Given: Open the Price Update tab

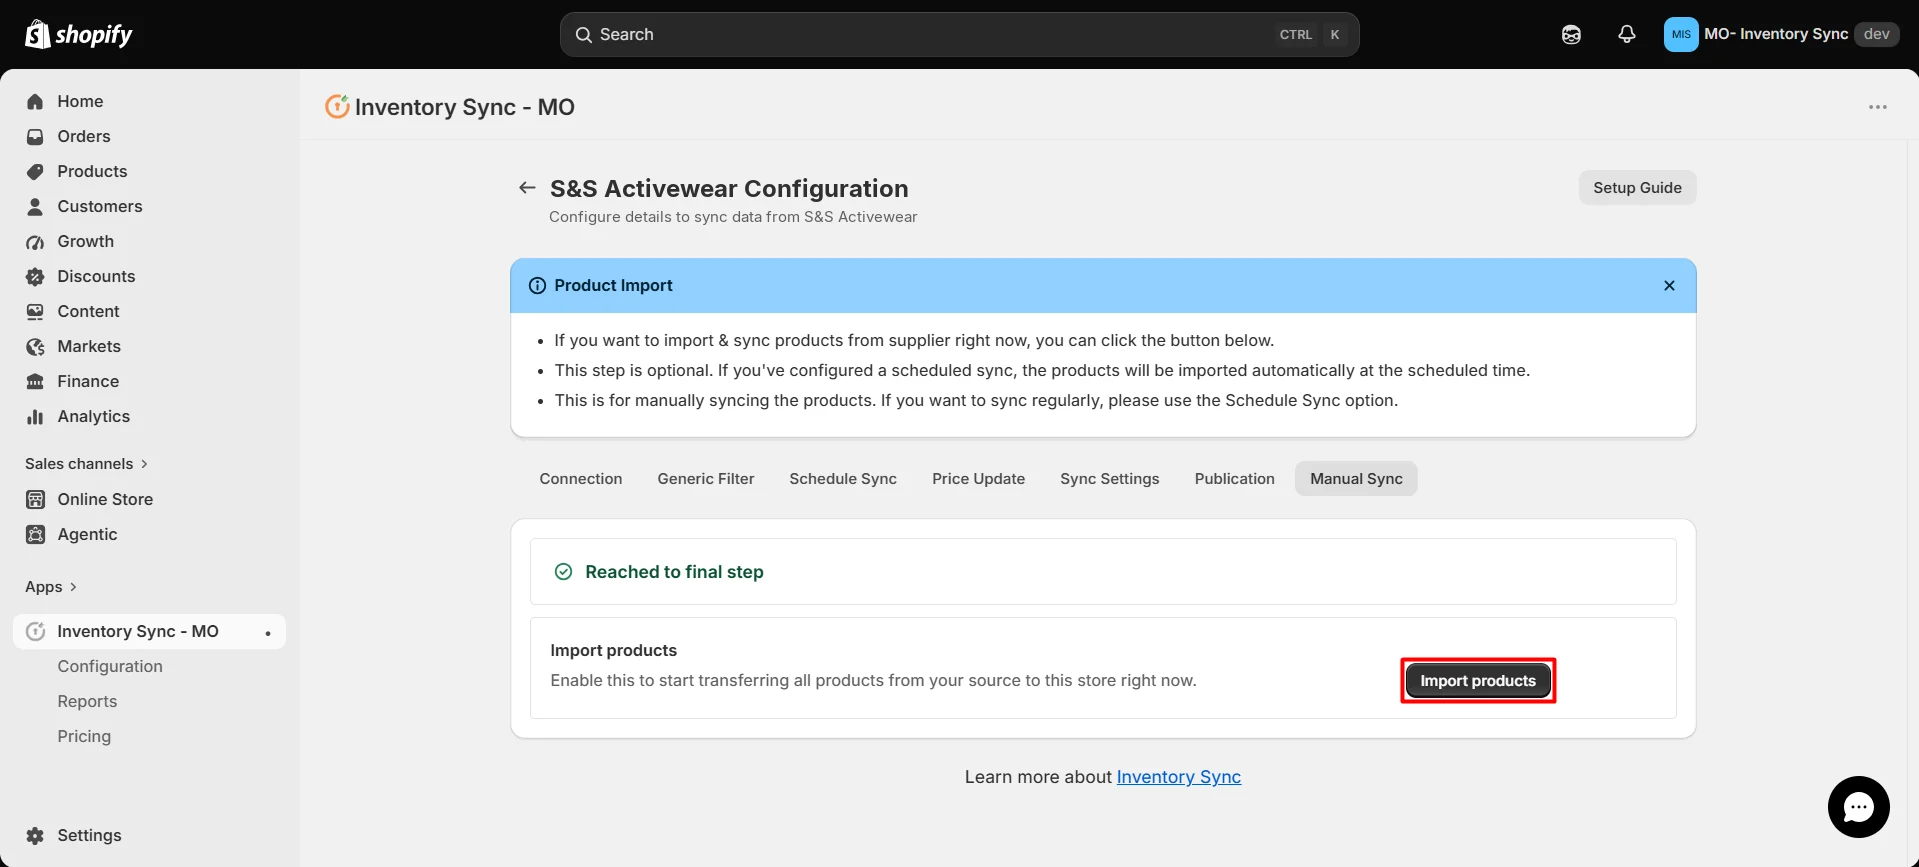Looking at the screenshot, I should tap(978, 479).
